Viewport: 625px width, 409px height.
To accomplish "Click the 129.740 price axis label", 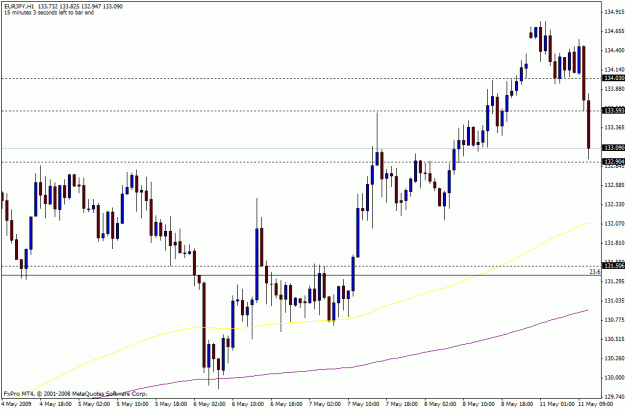I will (614, 397).
